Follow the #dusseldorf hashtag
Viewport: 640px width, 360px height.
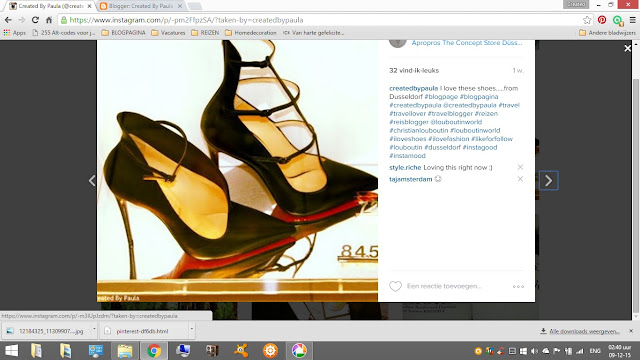[x=442, y=147]
